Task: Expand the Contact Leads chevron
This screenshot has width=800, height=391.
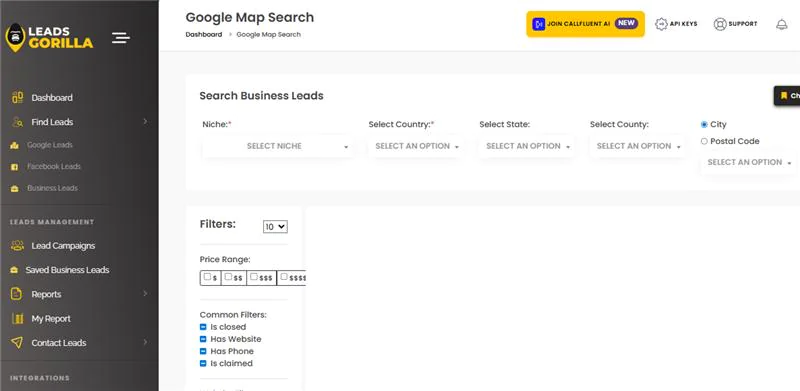Action: [145, 342]
